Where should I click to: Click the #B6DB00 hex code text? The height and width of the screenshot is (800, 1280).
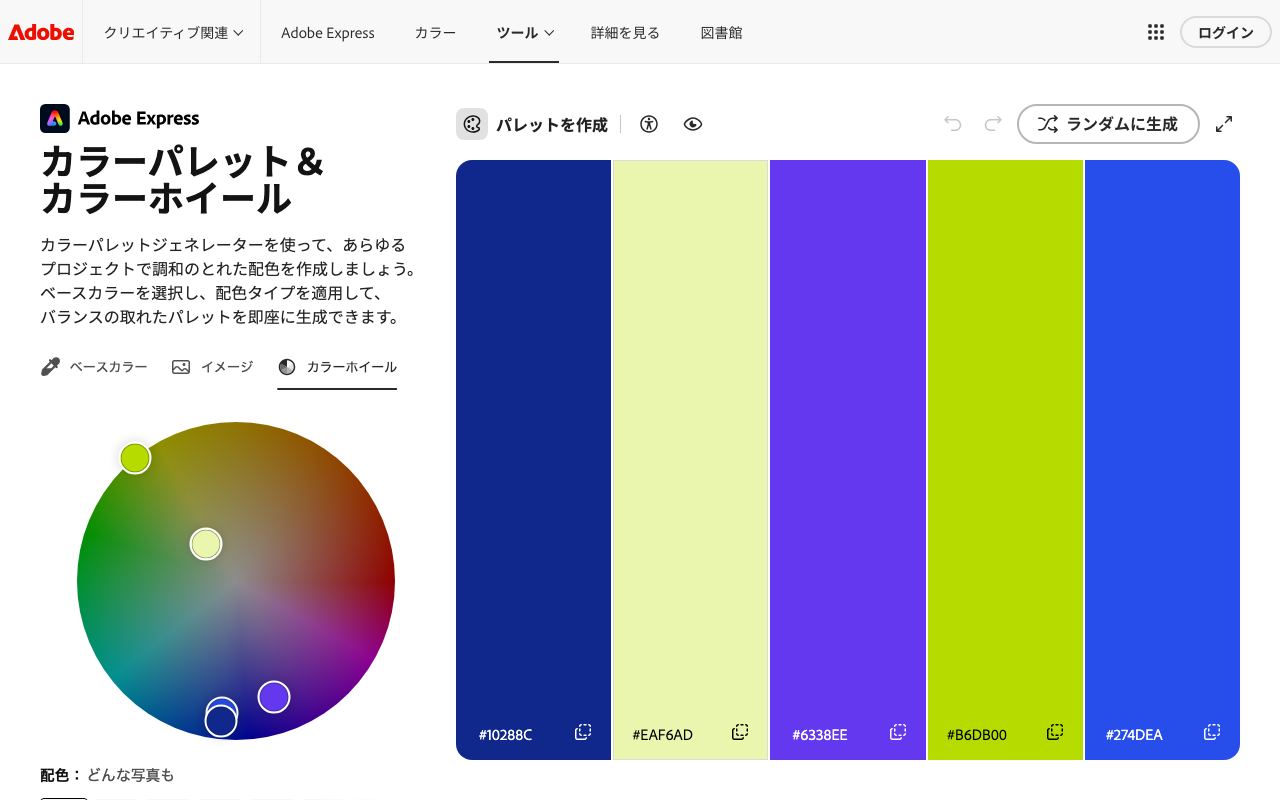coord(977,735)
